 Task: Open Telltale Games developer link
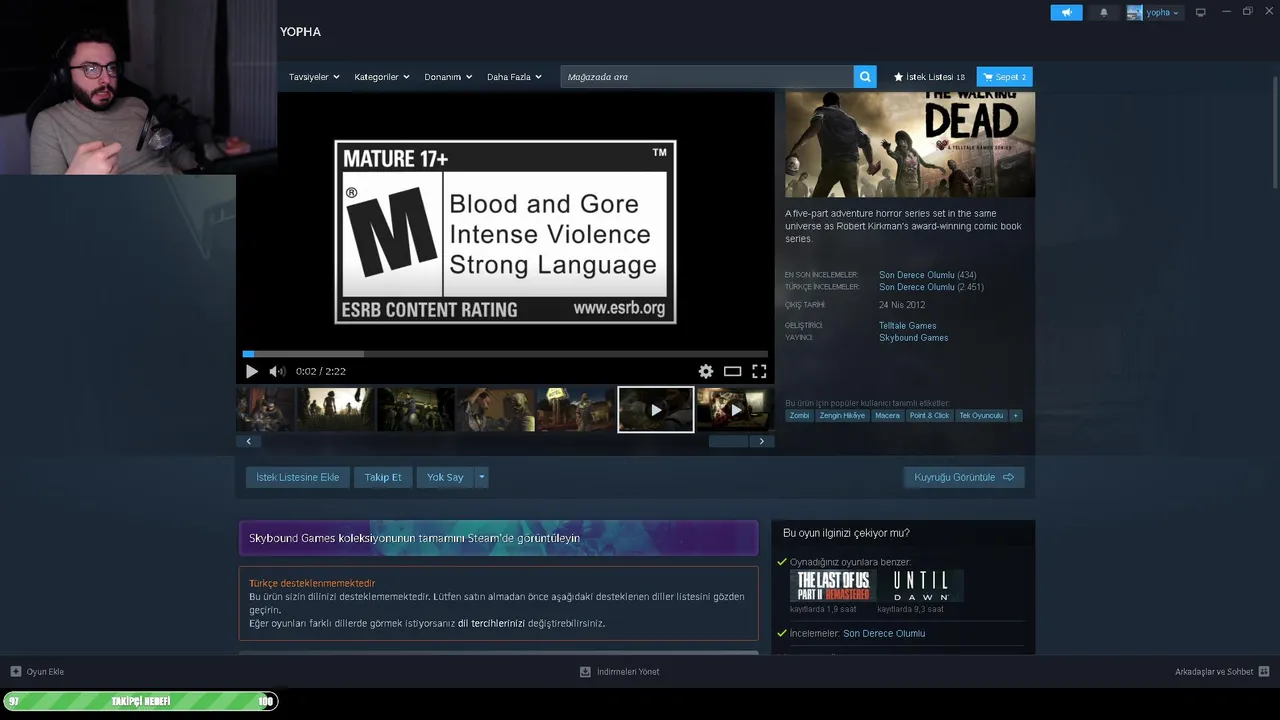[908, 326]
